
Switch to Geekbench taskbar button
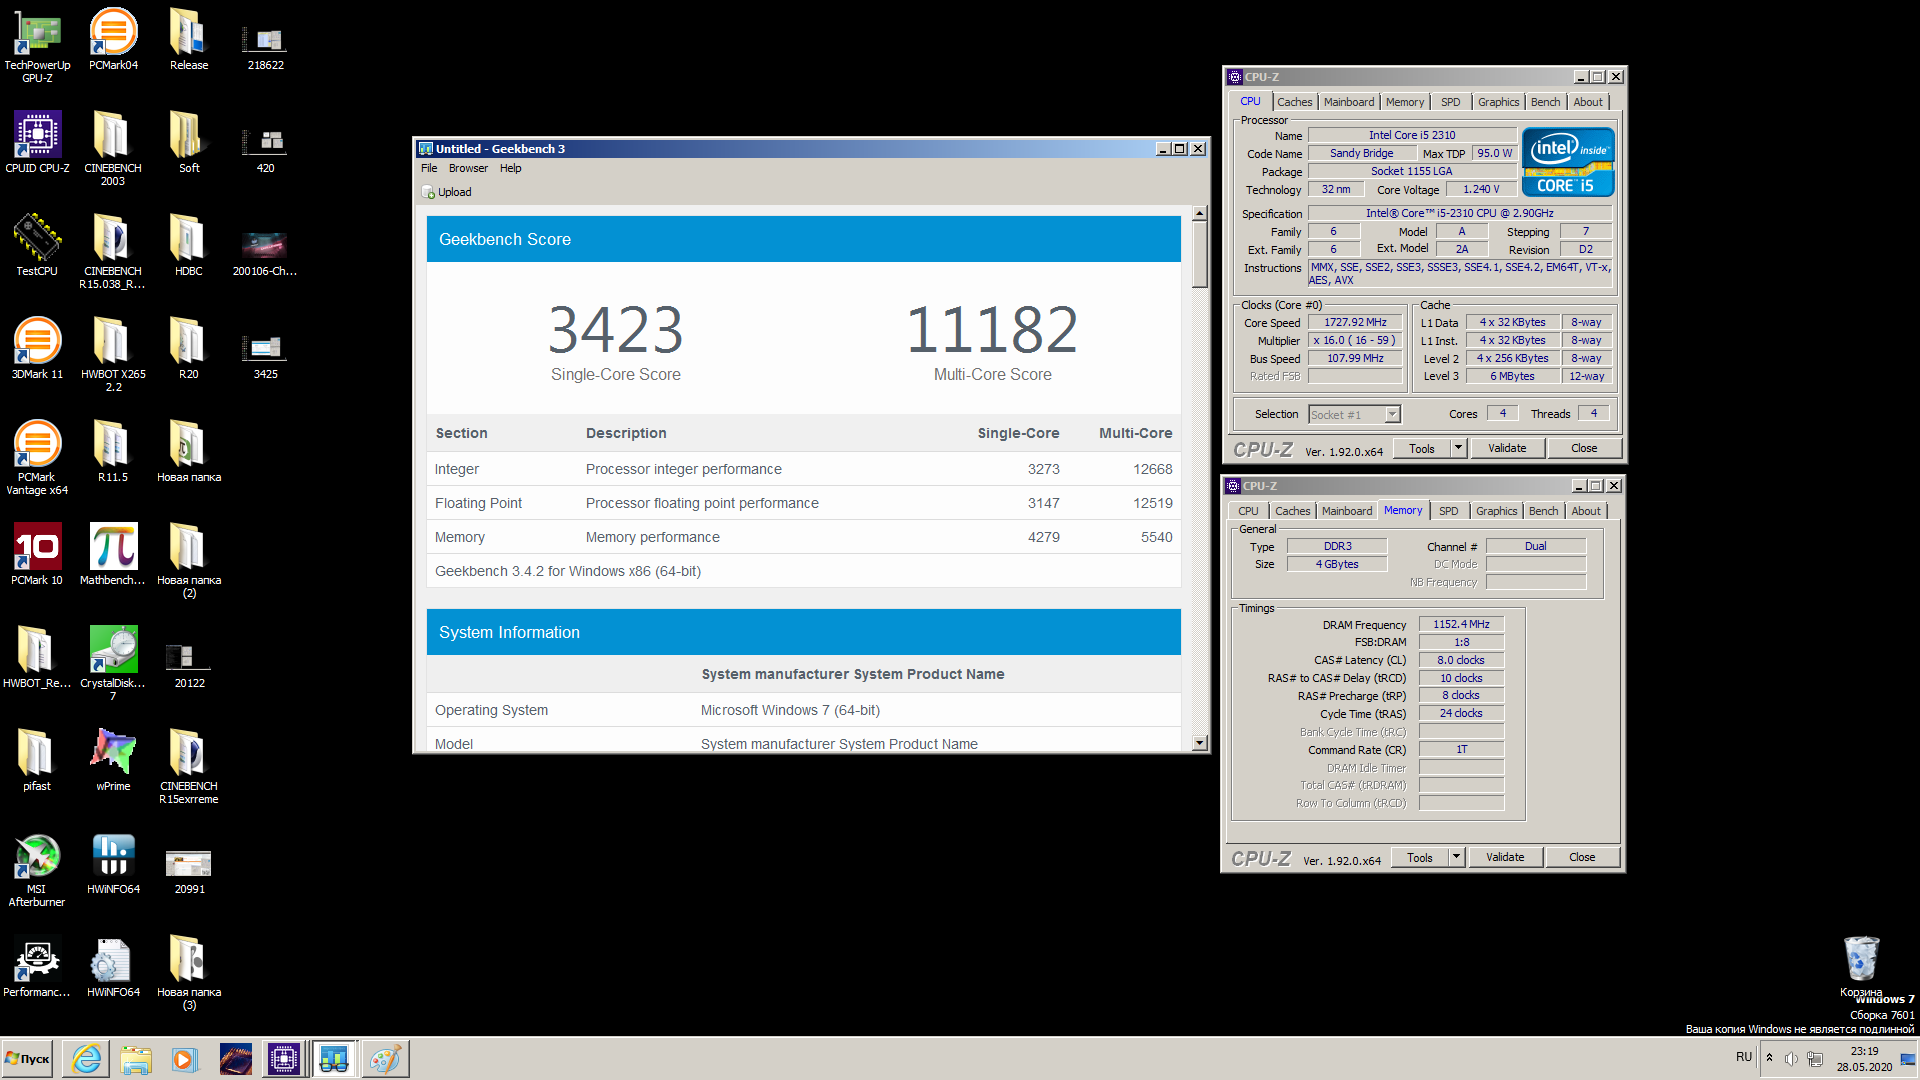334,1059
